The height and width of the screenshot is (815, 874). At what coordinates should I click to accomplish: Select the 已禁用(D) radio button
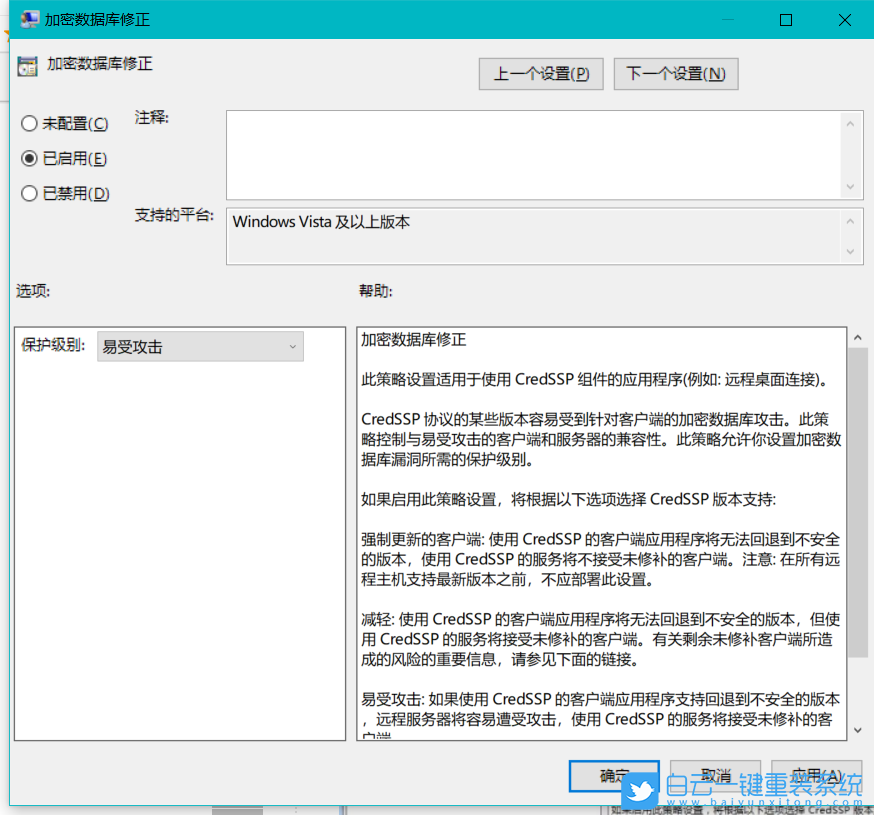coord(29,193)
